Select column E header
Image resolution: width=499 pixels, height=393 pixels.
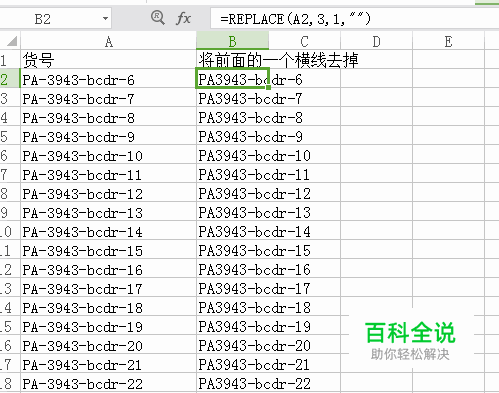448,41
